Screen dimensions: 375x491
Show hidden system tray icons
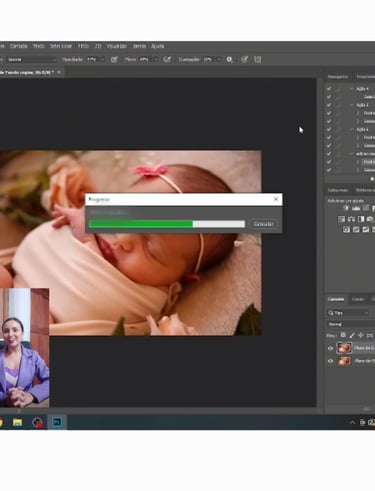(x=352, y=422)
